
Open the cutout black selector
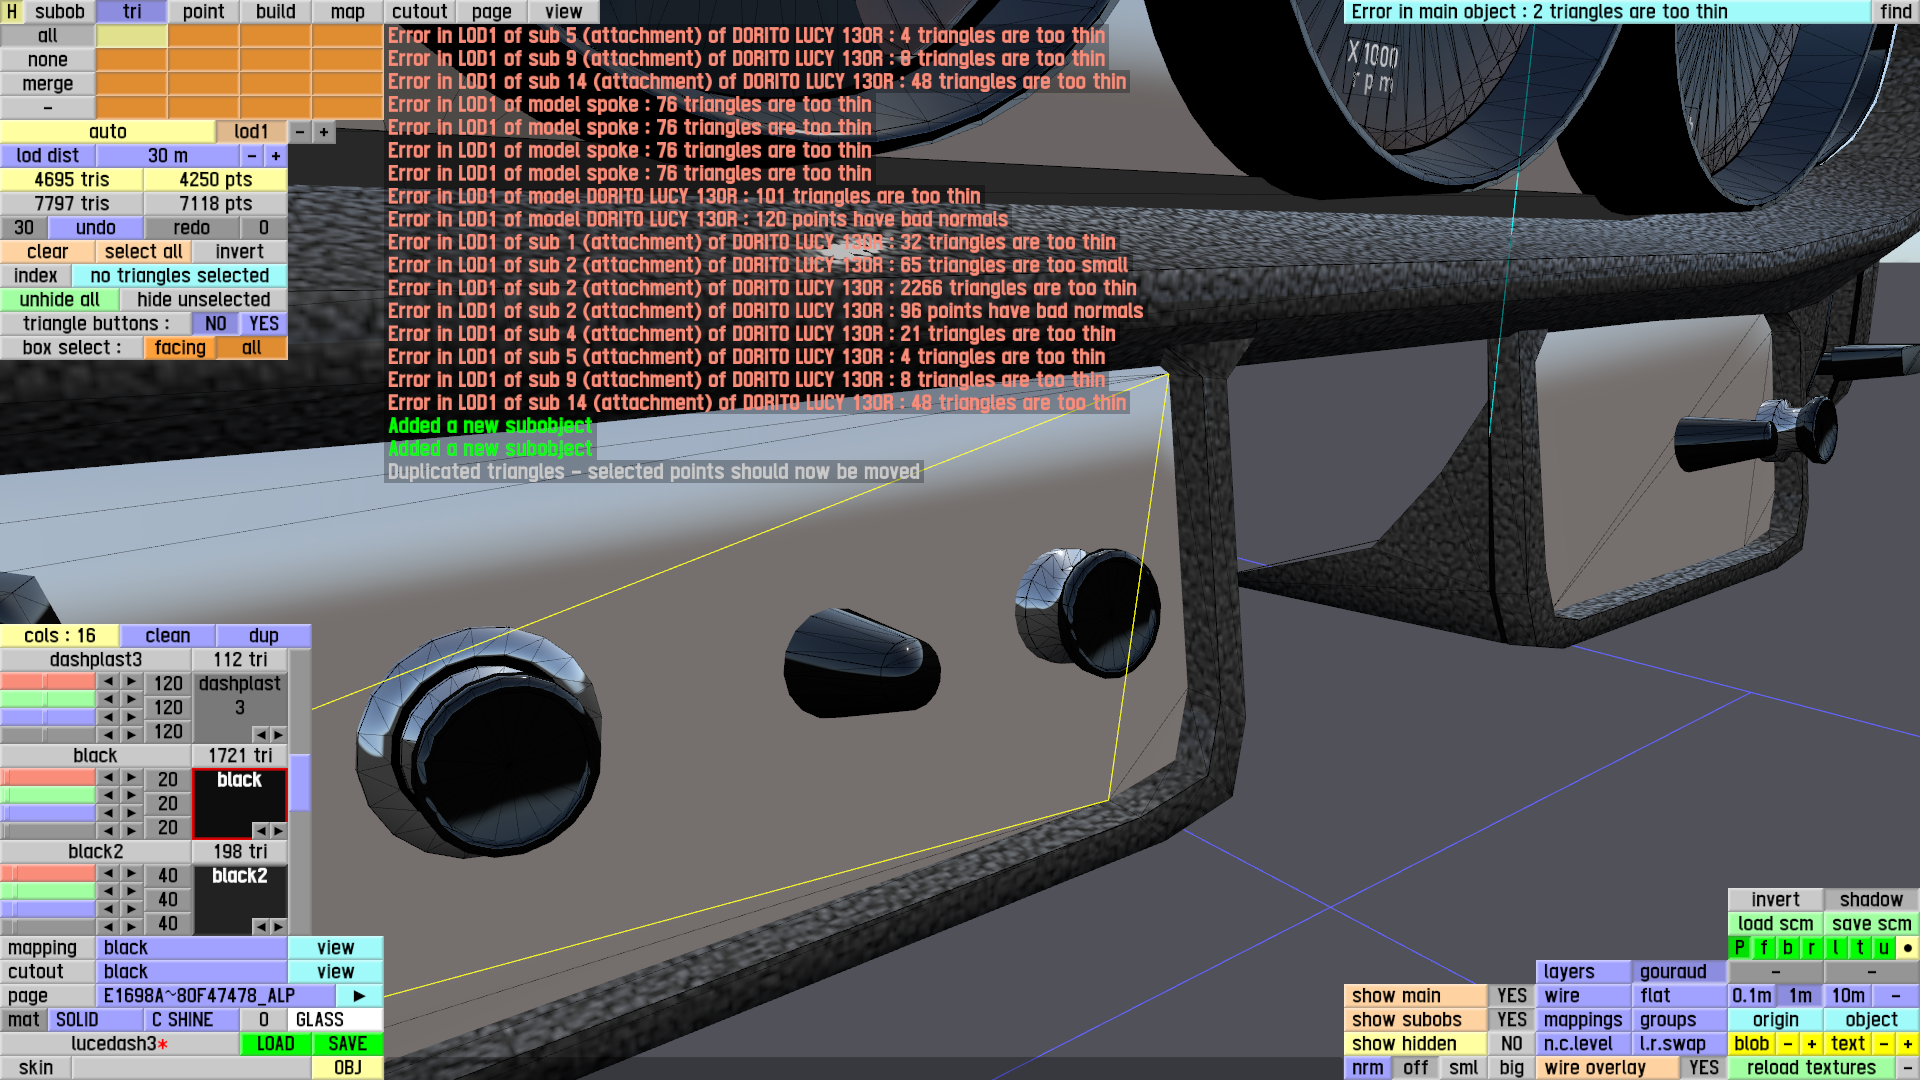pos(191,972)
